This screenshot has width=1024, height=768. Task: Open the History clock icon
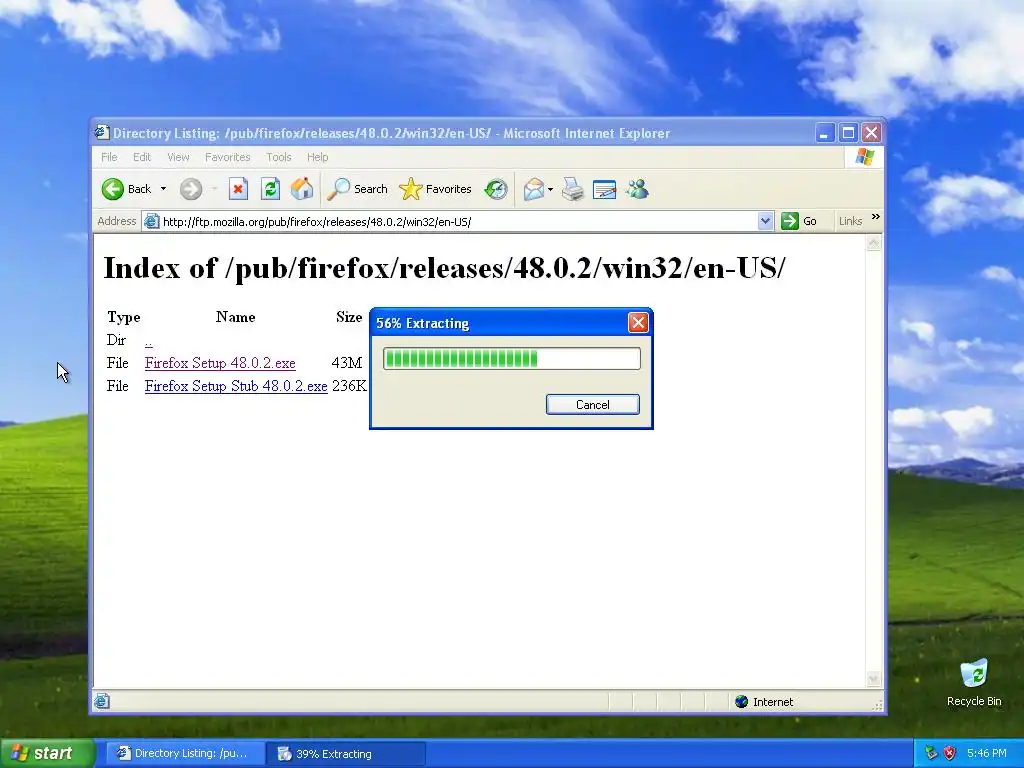coord(496,189)
